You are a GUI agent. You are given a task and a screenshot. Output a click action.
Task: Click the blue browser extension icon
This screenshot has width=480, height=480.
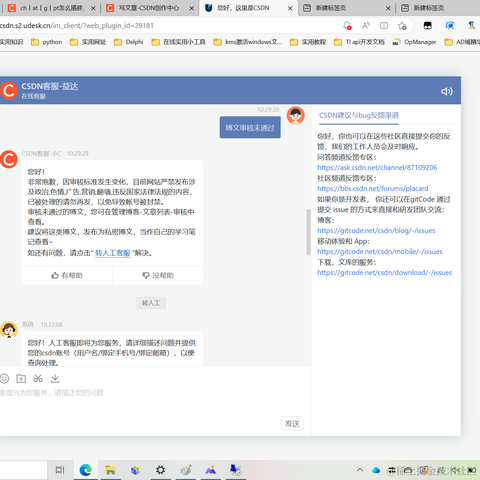[450, 26]
